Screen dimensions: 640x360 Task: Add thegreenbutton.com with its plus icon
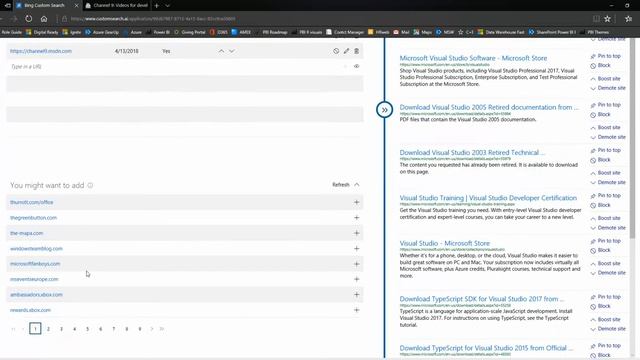pos(356,218)
